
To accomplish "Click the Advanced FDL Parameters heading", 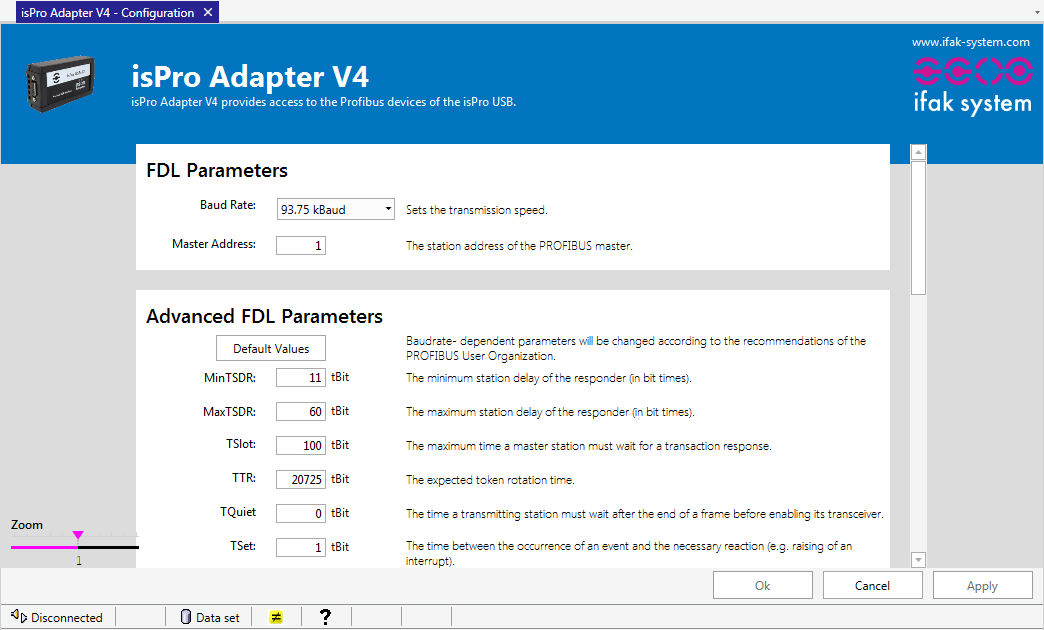I will (264, 316).
